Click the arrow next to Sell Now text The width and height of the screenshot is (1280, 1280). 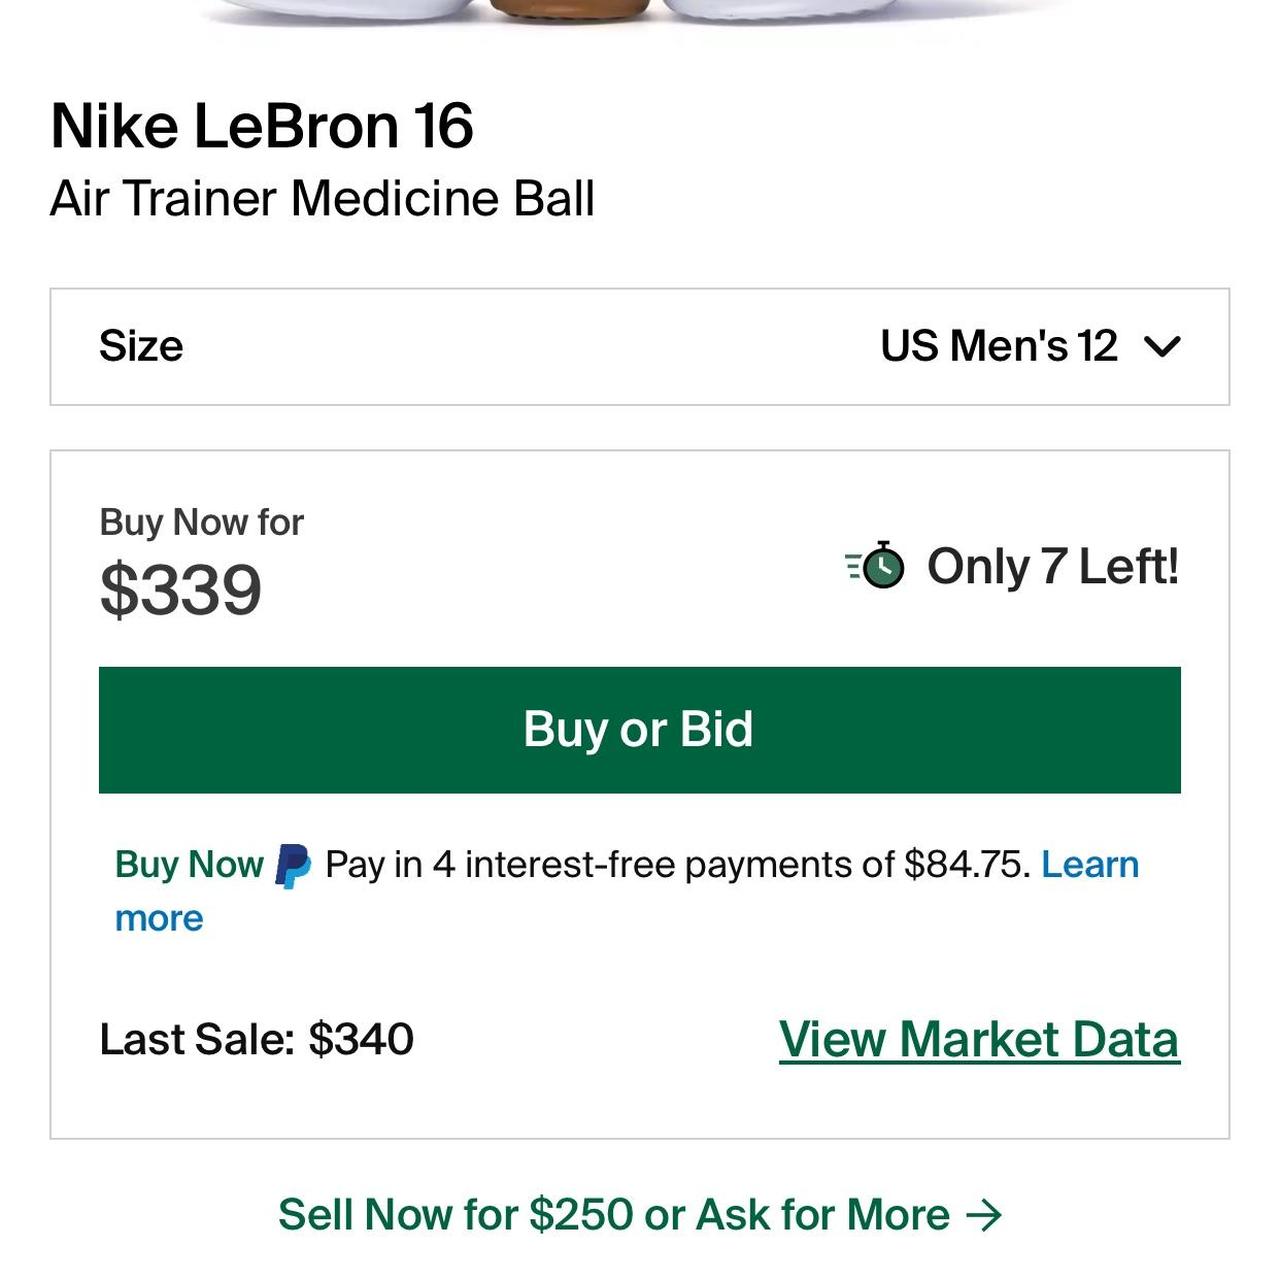pos(983,1214)
